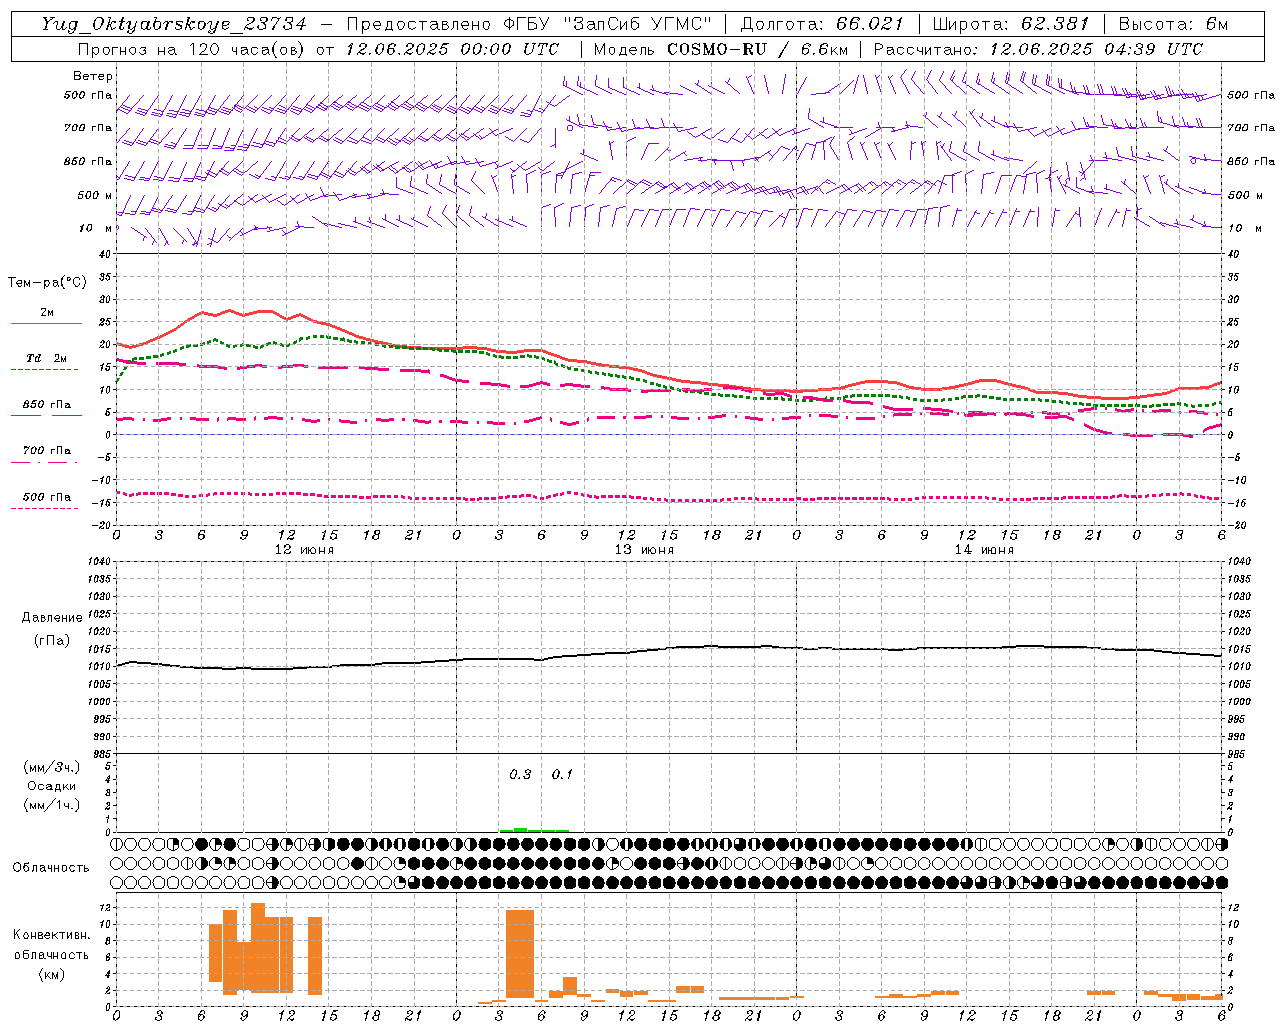Click the green precipitation bar

click(x=535, y=829)
